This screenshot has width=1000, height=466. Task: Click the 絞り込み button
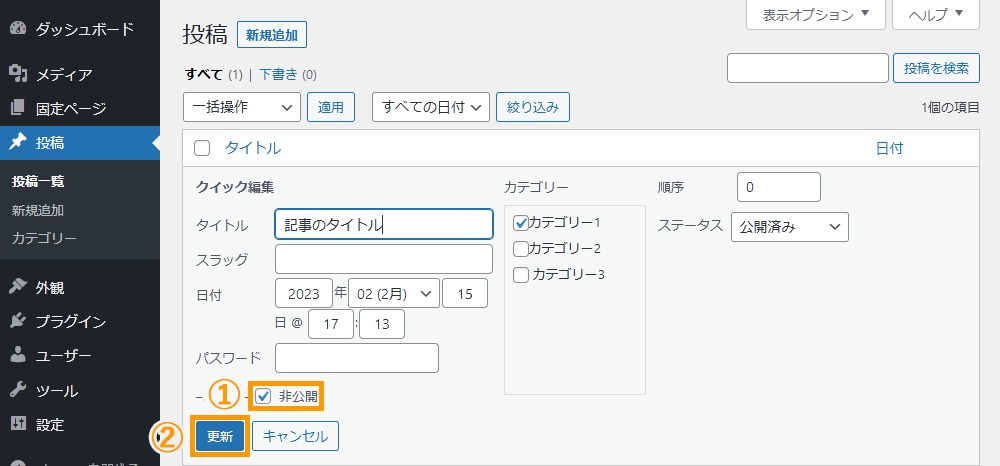click(533, 107)
